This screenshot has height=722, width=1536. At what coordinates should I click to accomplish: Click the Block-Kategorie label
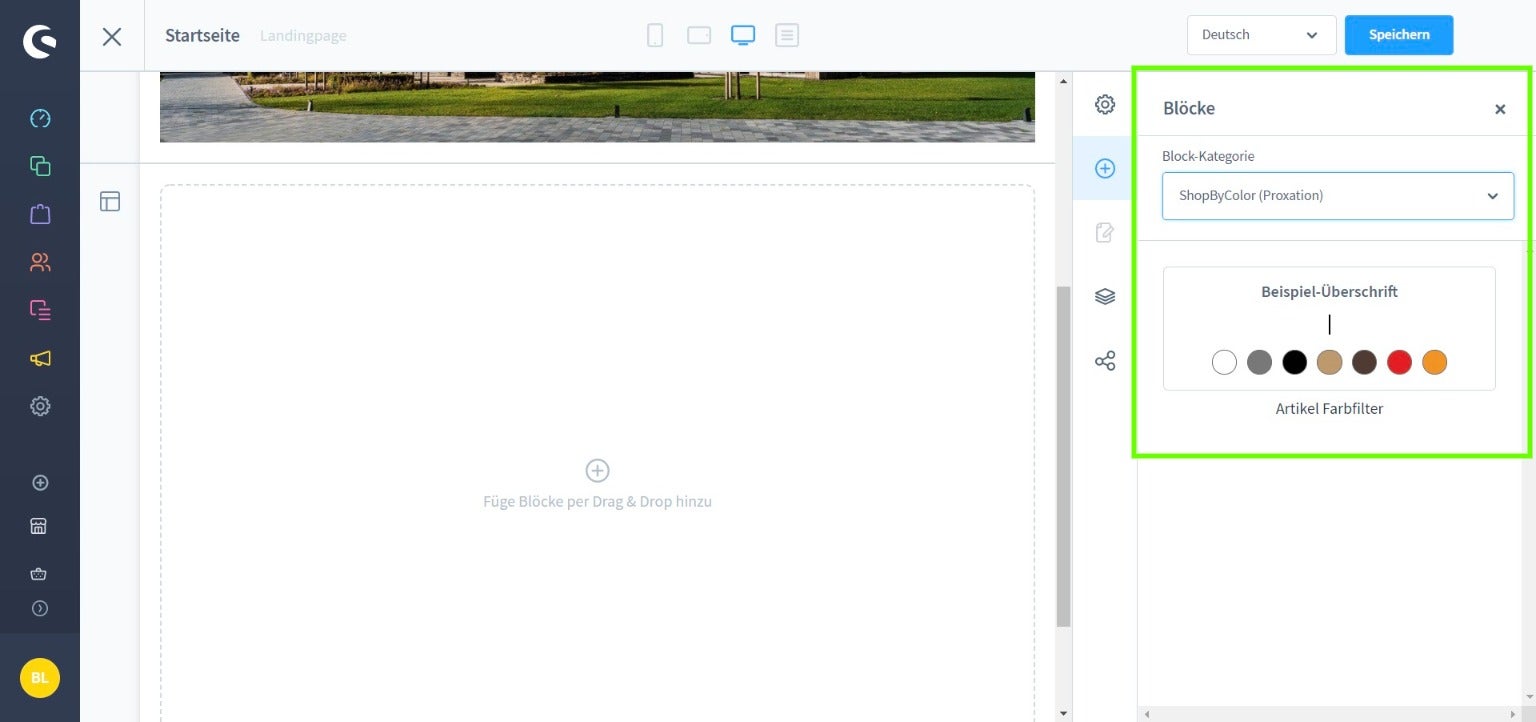click(1208, 156)
